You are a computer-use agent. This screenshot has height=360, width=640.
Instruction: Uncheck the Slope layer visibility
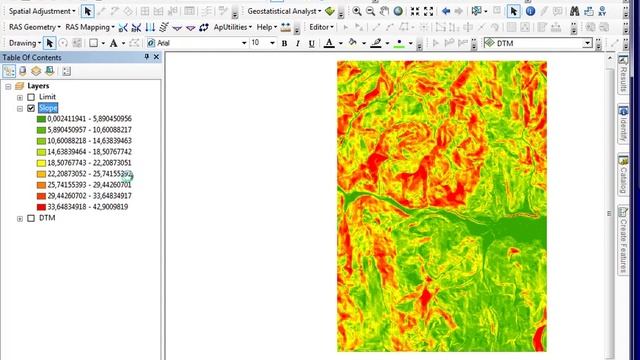point(31,108)
